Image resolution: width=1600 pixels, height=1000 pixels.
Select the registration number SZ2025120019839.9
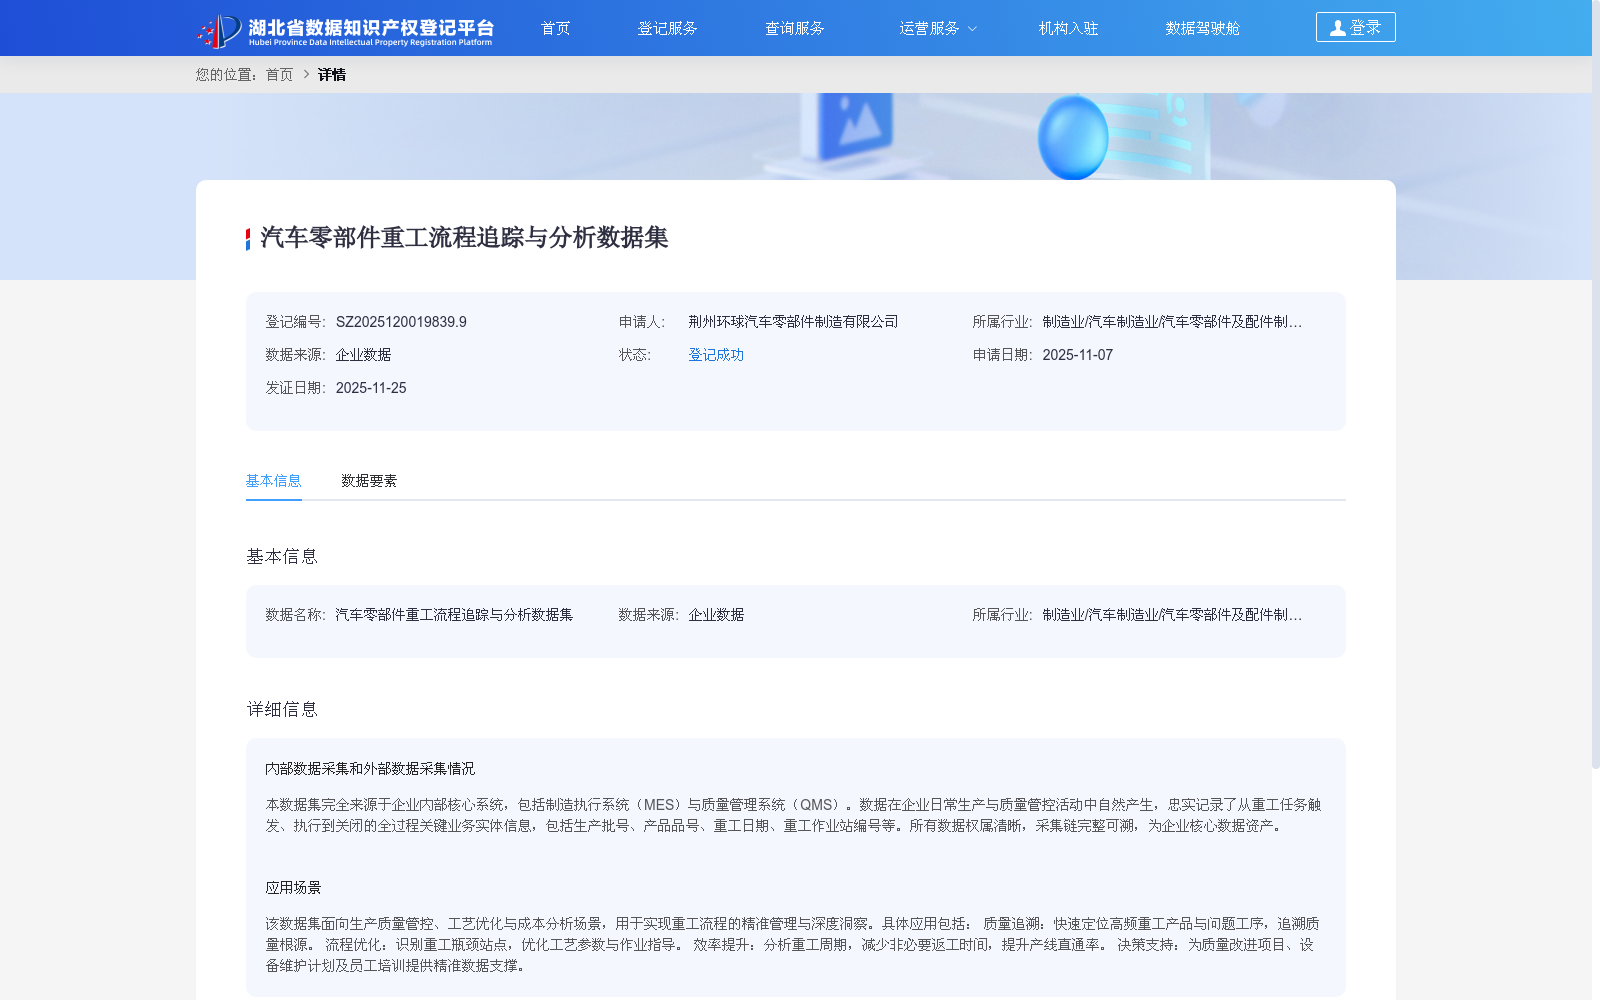click(401, 322)
